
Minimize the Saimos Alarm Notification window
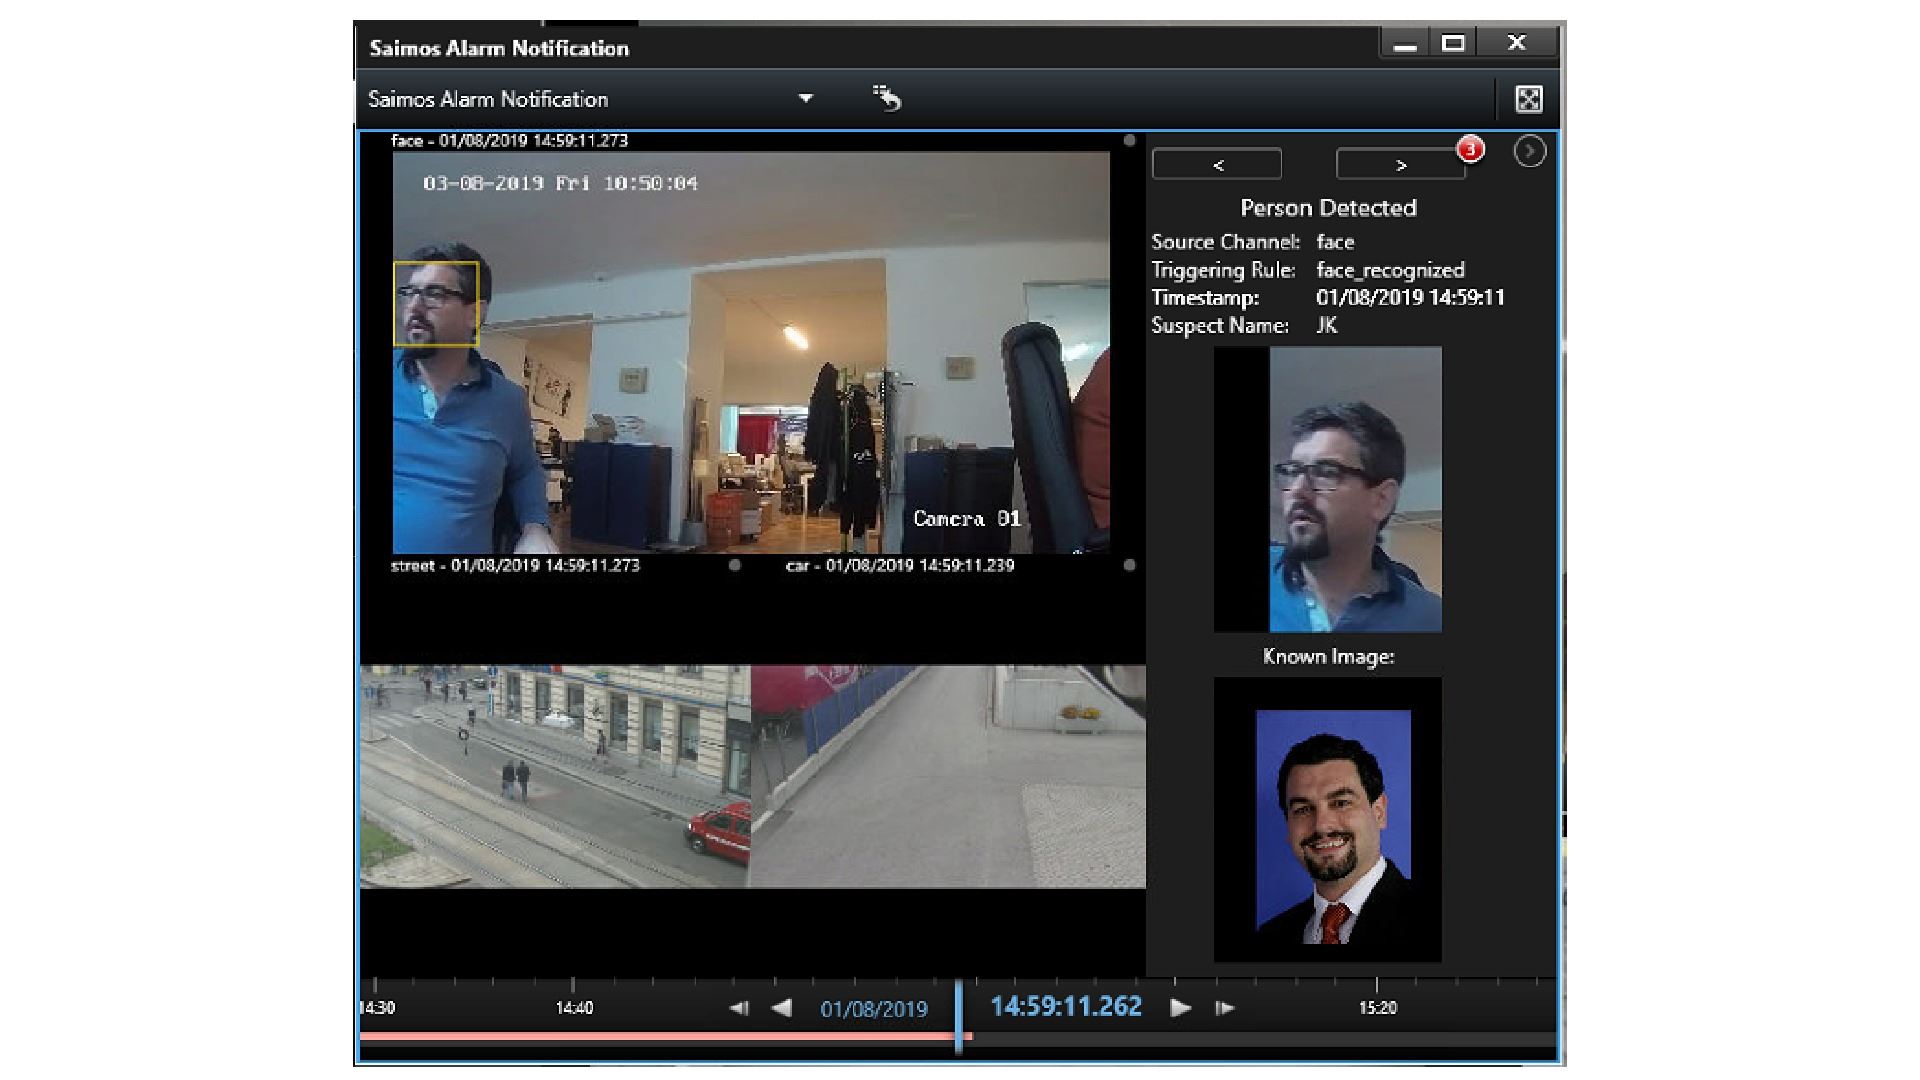[1405, 44]
